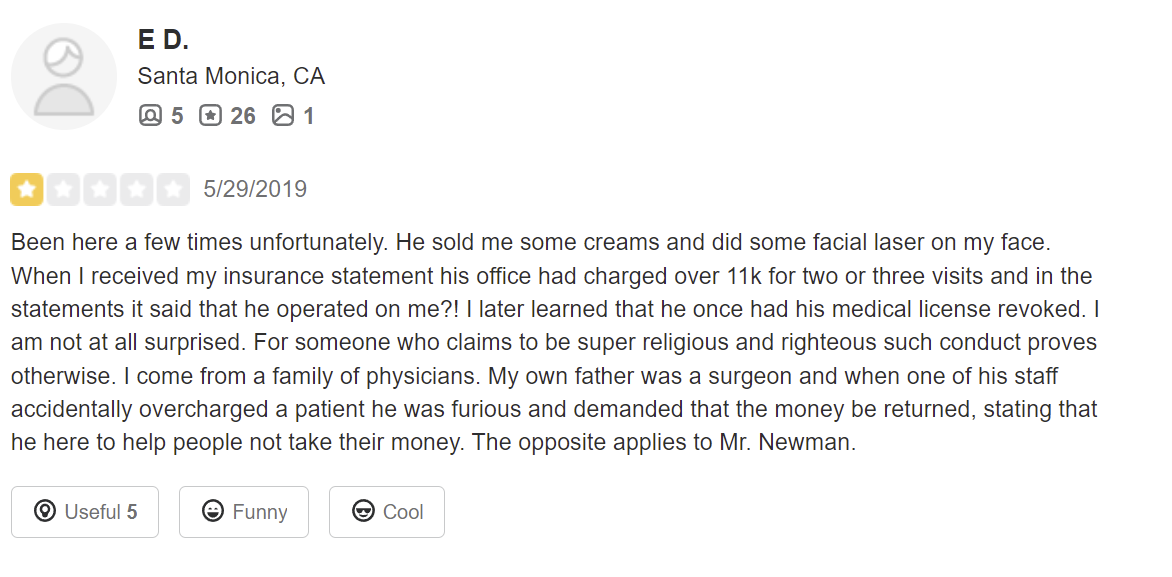Image resolution: width=1172 pixels, height=577 pixels.
Task: Click the review count number 26
Action: click(243, 116)
